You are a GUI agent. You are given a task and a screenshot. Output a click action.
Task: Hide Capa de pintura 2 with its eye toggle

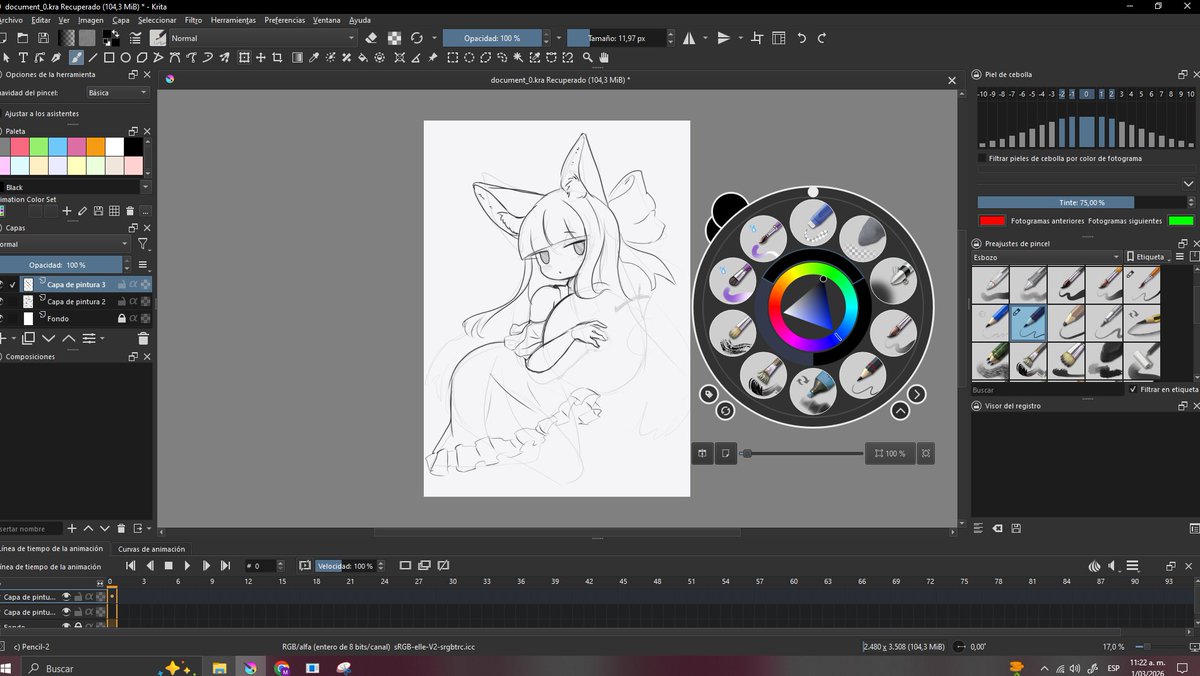coord(4,301)
